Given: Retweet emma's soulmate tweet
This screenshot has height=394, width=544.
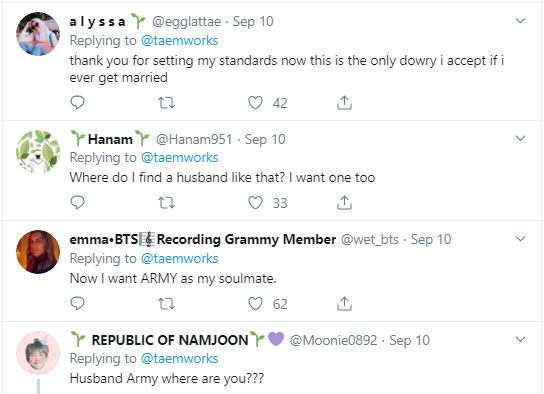Looking at the screenshot, I should coord(167,304).
